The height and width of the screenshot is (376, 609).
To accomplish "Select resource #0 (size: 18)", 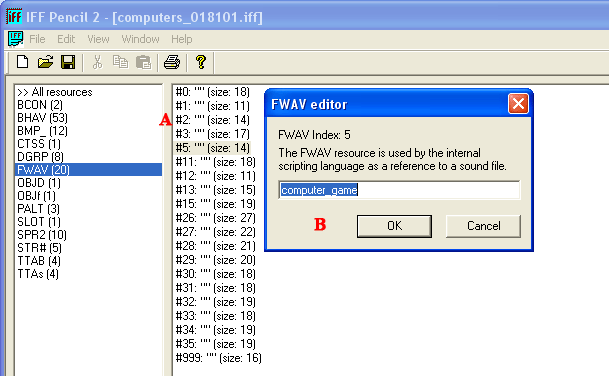I will [x=212, y=92].
